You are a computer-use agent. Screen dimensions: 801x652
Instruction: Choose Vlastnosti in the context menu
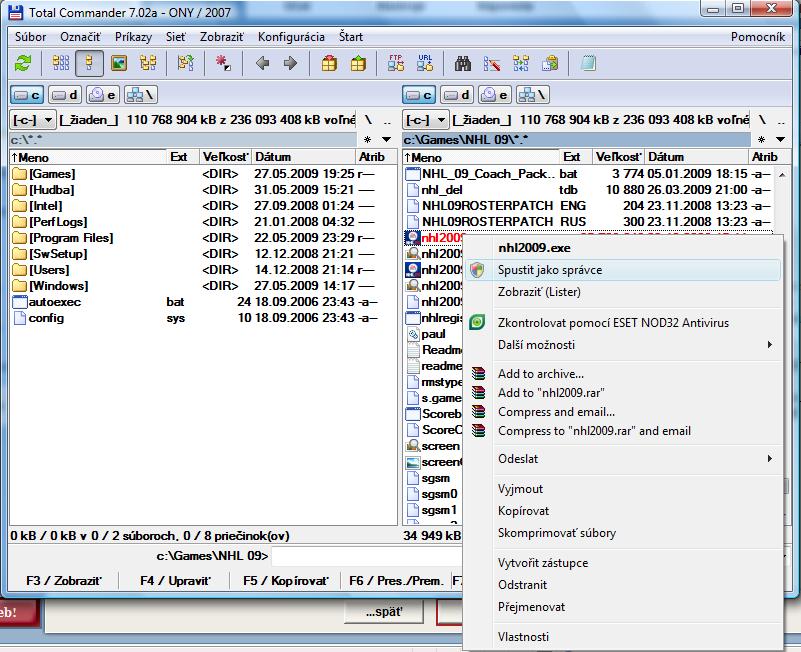click(623, 637)
